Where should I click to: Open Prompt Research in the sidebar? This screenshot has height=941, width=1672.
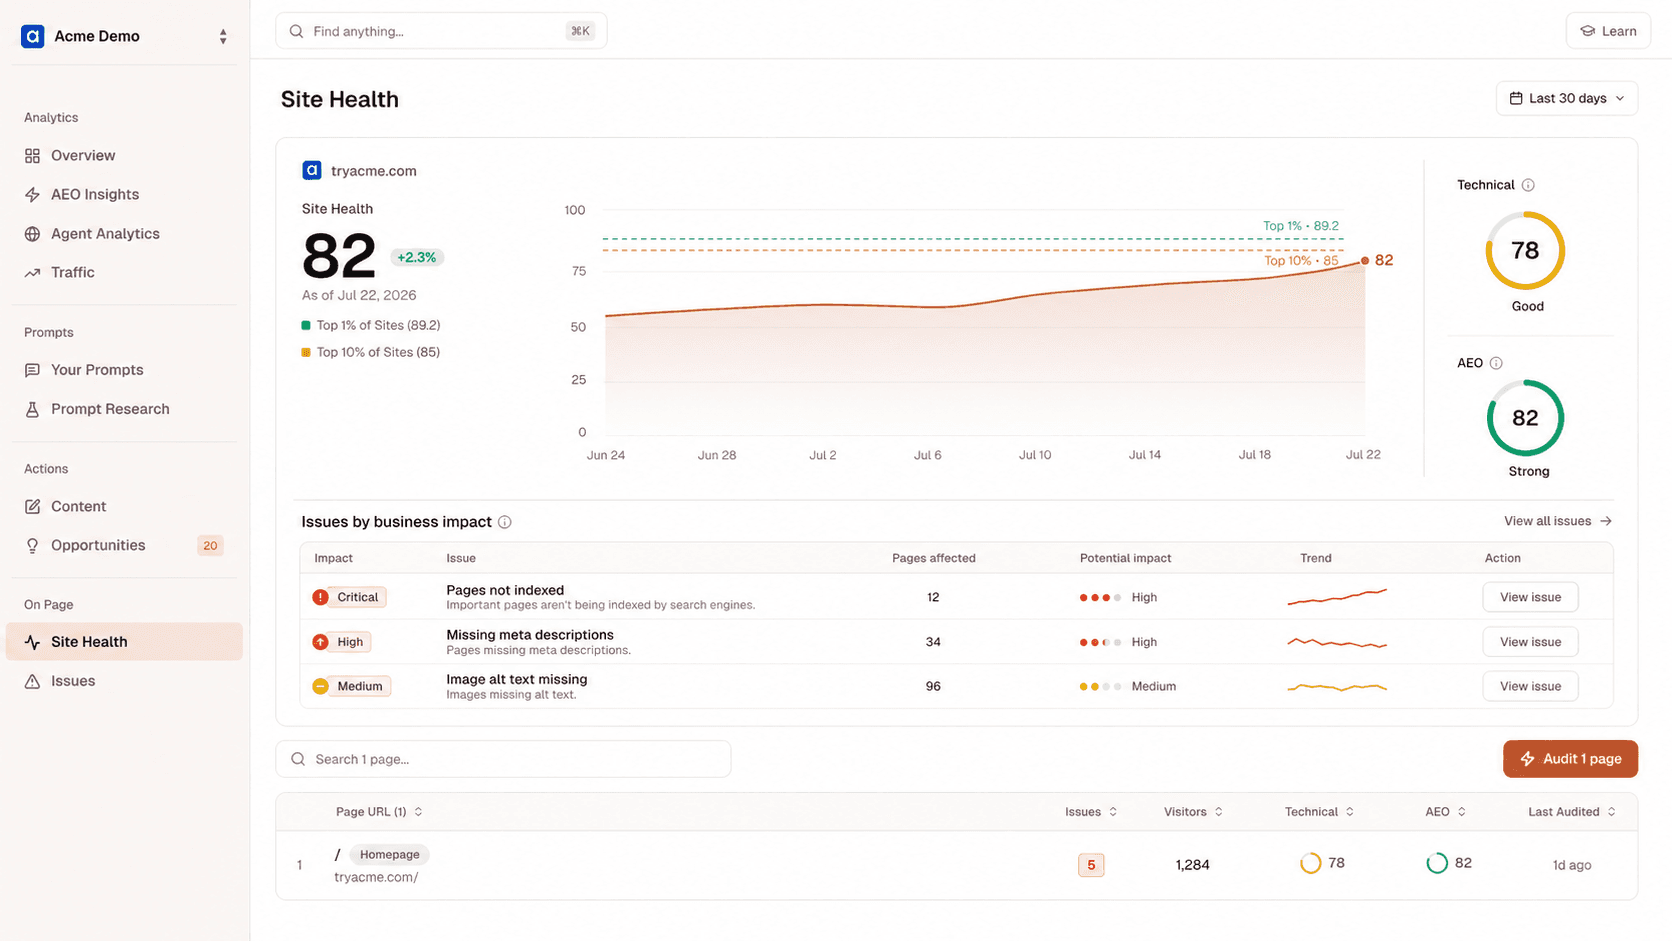(x=110, y=409)
